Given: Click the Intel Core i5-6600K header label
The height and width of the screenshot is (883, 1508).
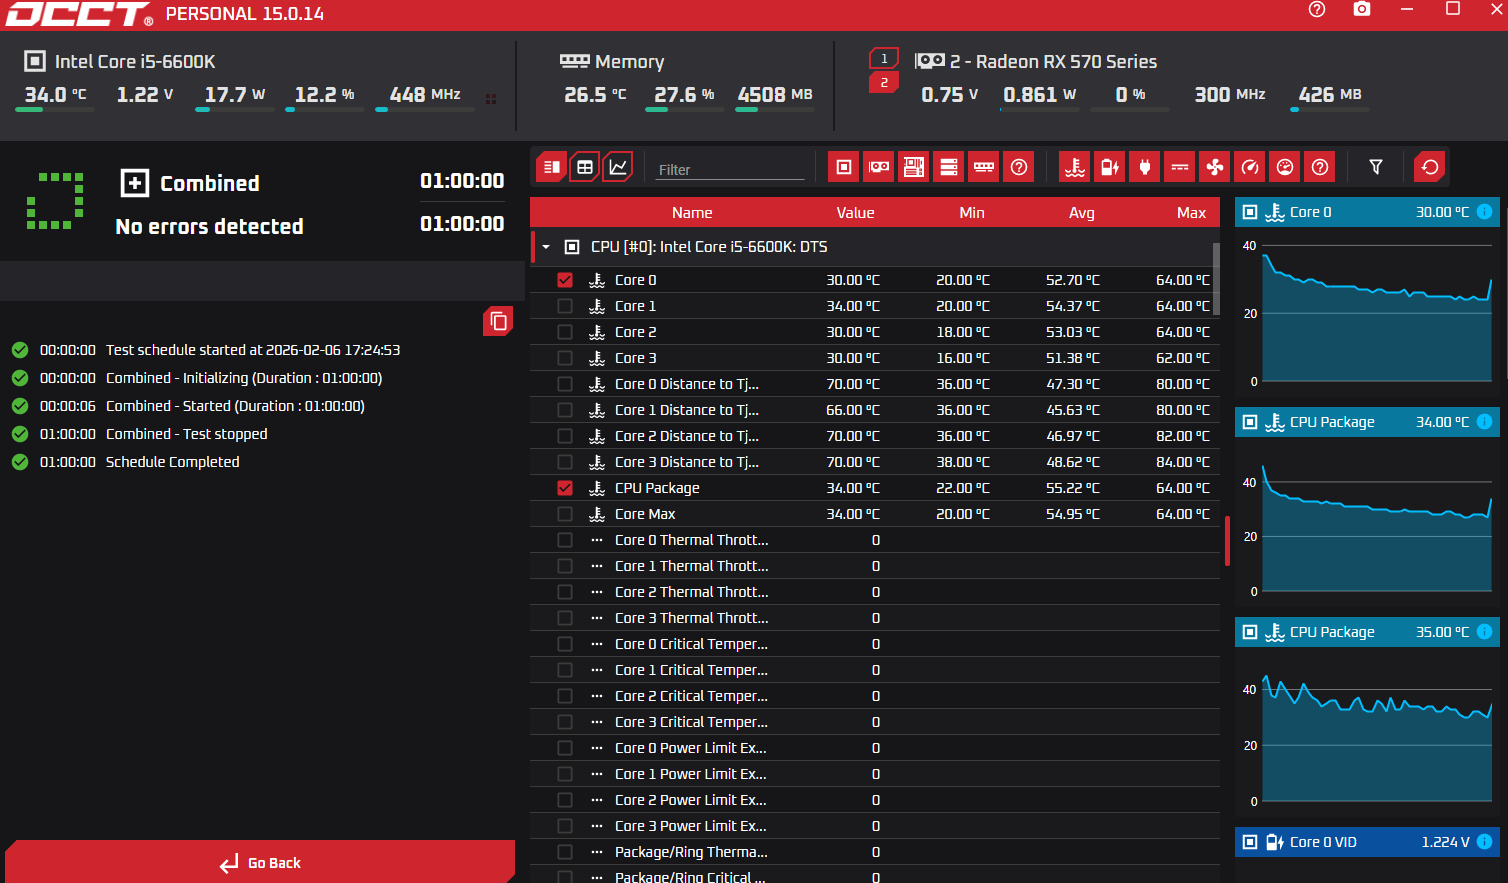Looking at the screenshot, I should (135, 62).
